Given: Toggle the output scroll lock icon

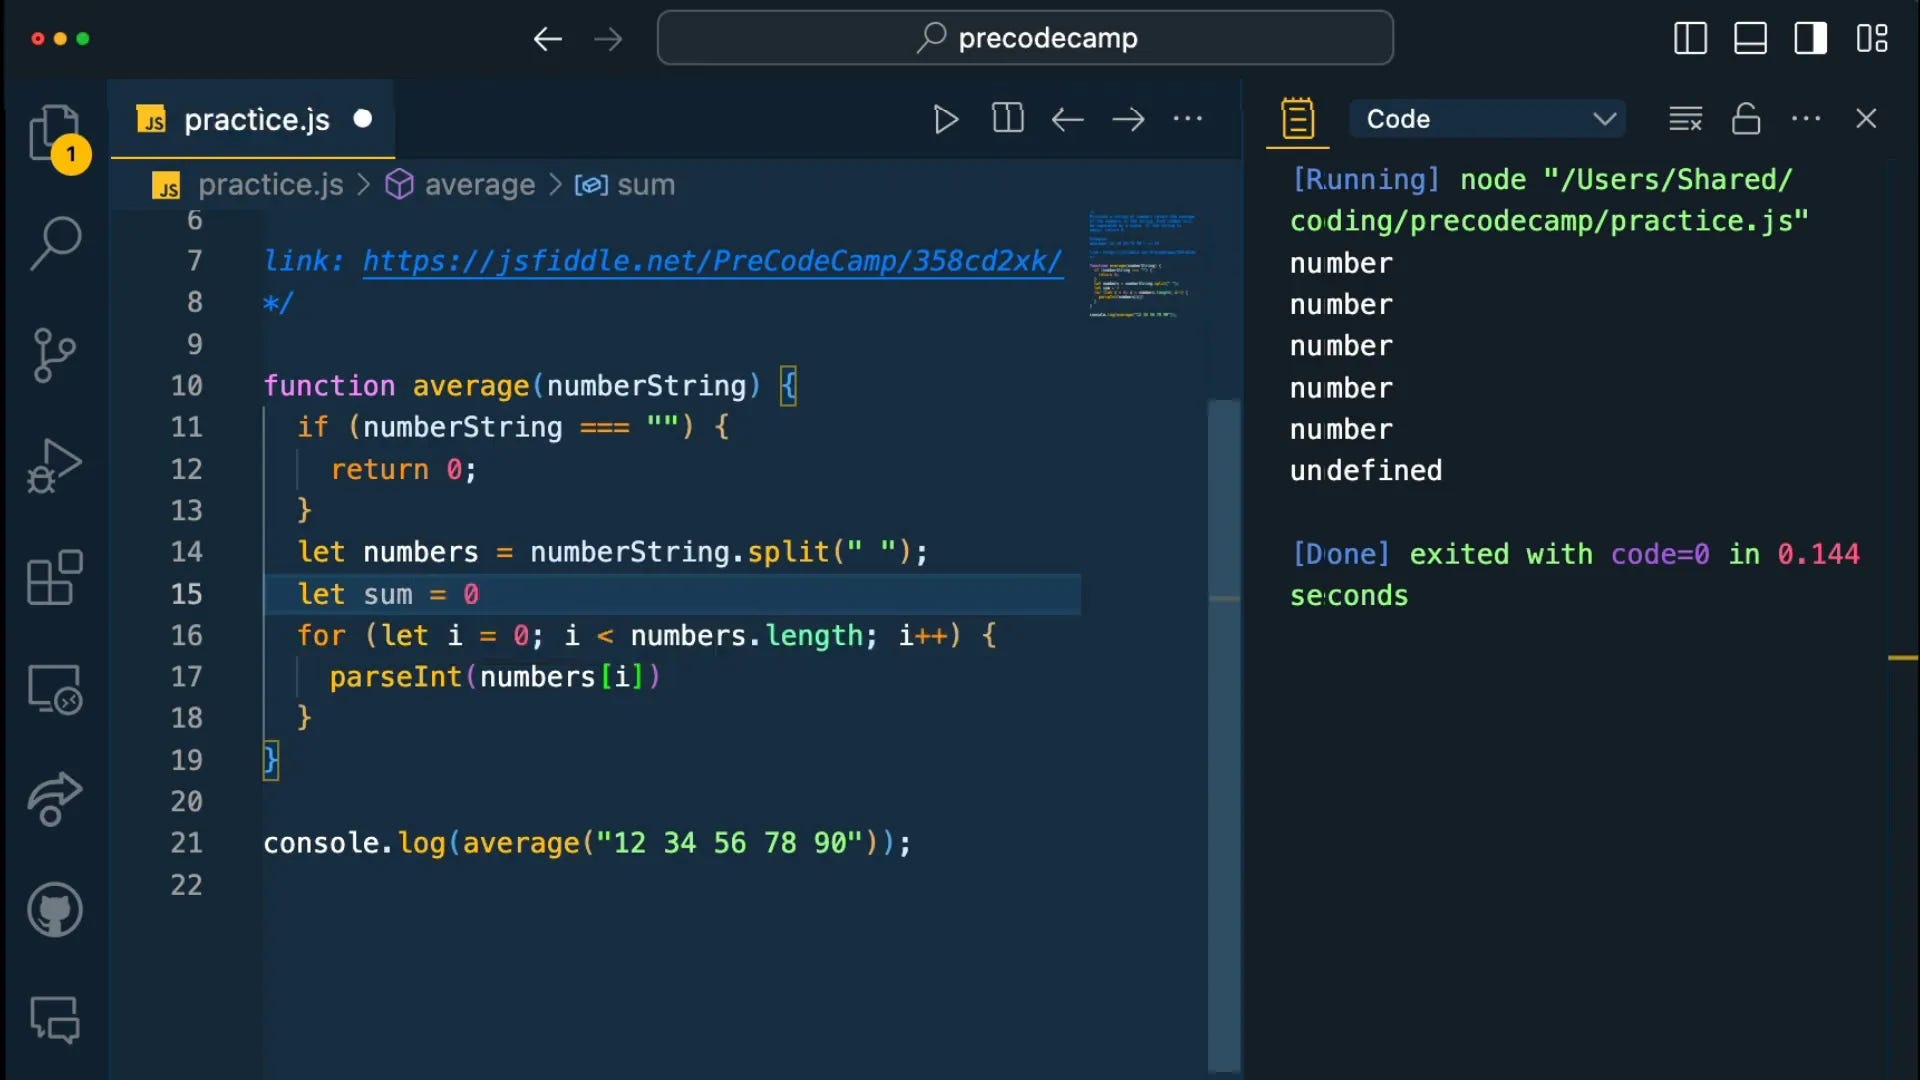Looking at the screenshot, I should [x=1746, y=119].
